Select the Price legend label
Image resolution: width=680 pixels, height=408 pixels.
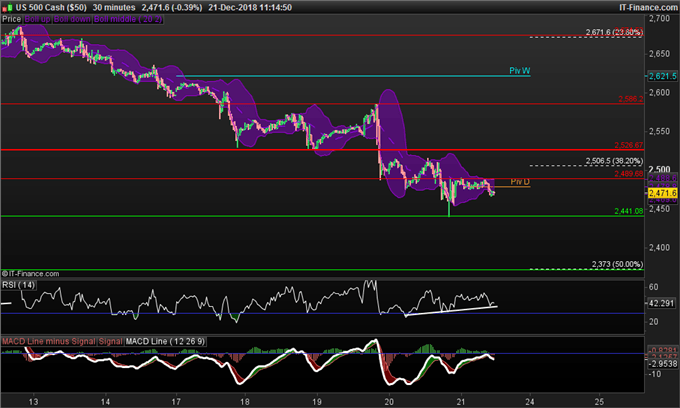point(11,20)
